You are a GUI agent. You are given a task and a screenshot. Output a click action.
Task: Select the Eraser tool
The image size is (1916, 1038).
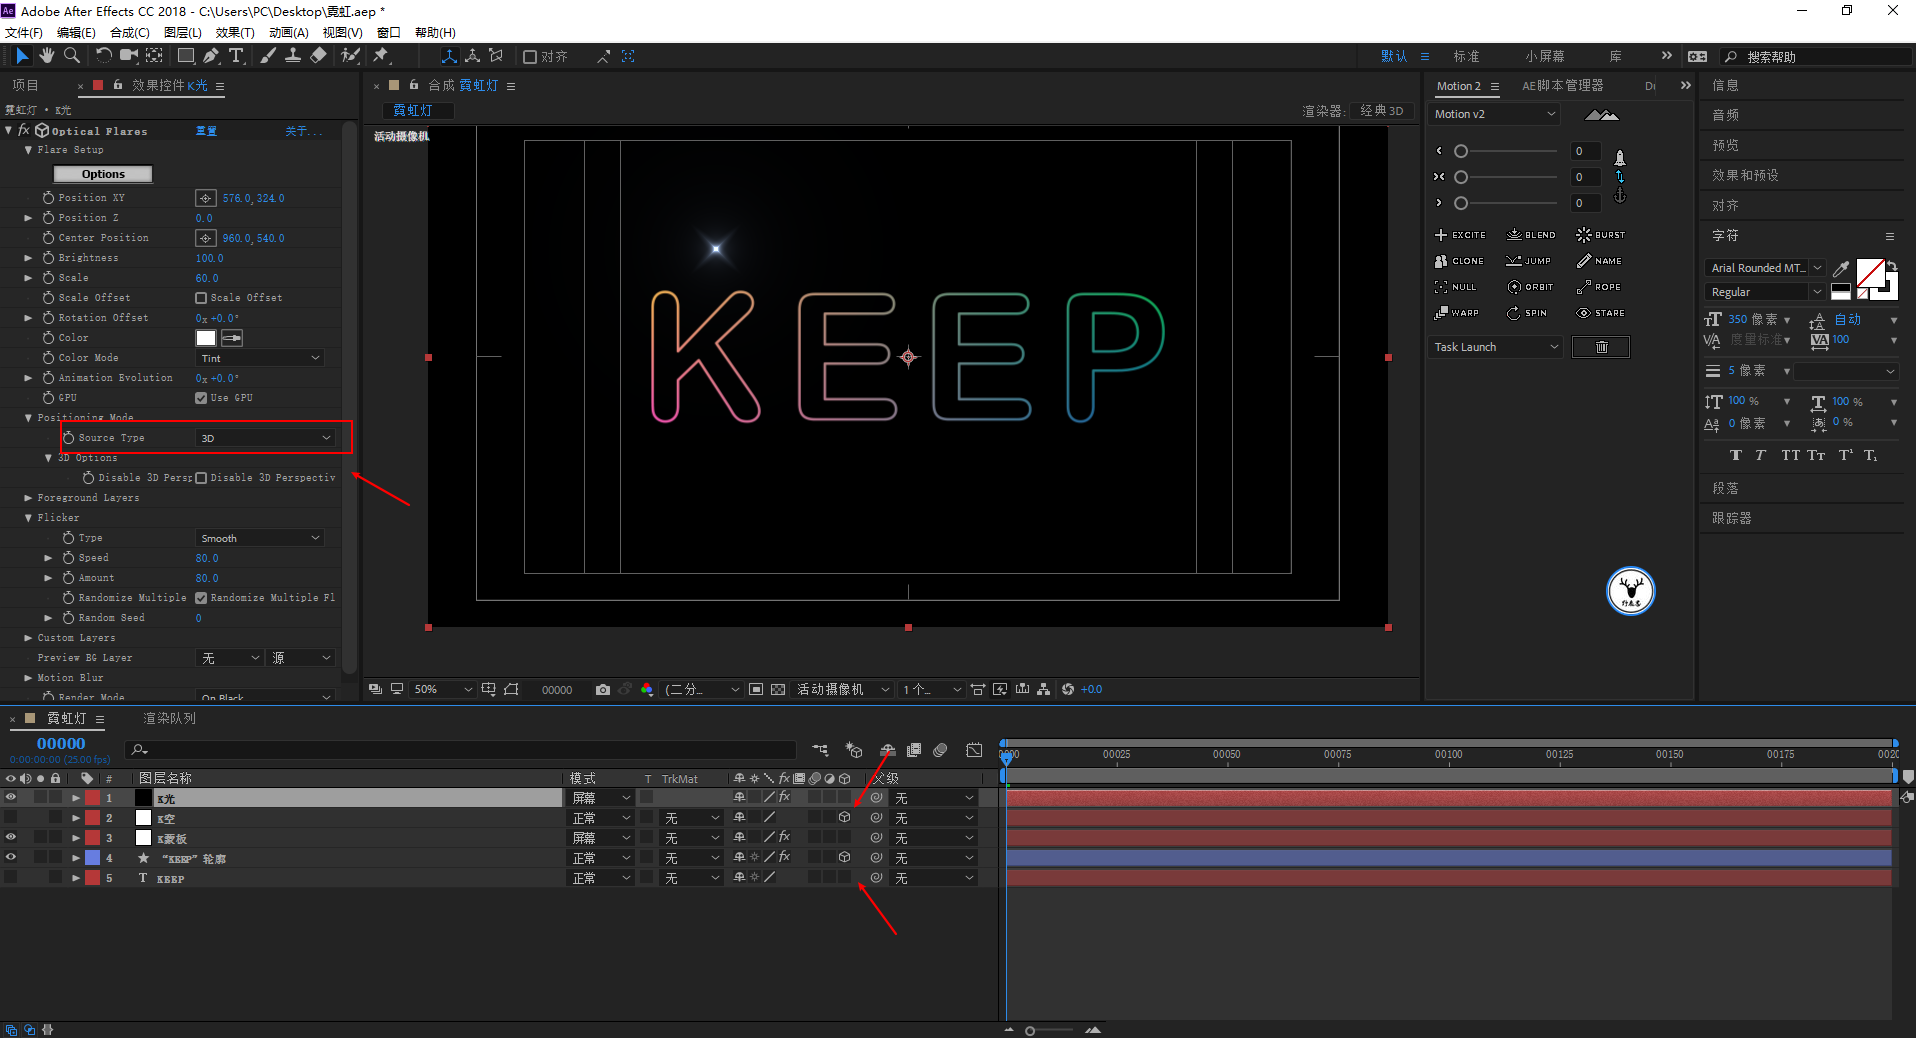318,56
